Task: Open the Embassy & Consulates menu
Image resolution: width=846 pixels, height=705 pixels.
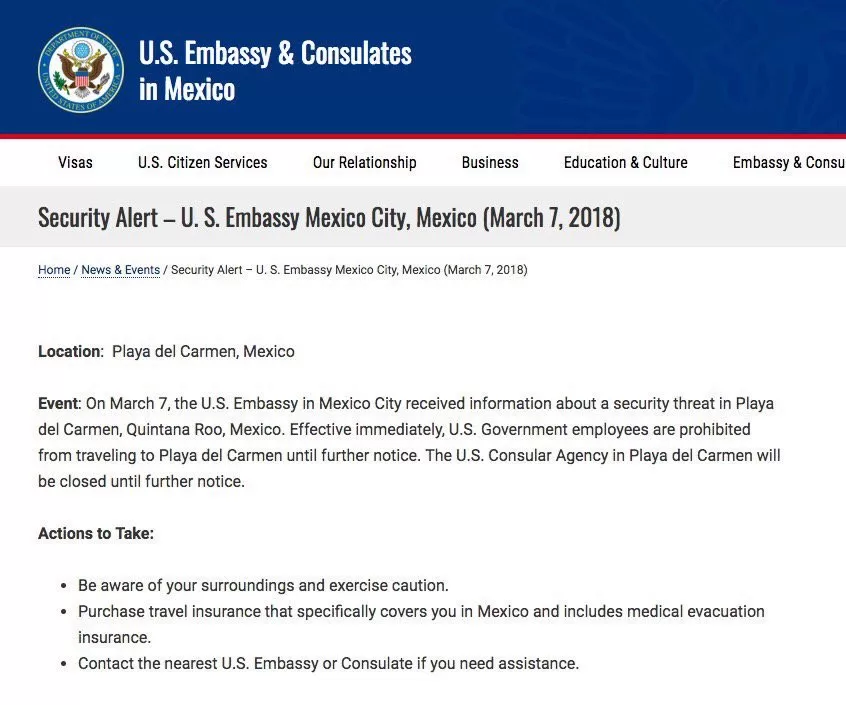Action: tap(789, 162)
